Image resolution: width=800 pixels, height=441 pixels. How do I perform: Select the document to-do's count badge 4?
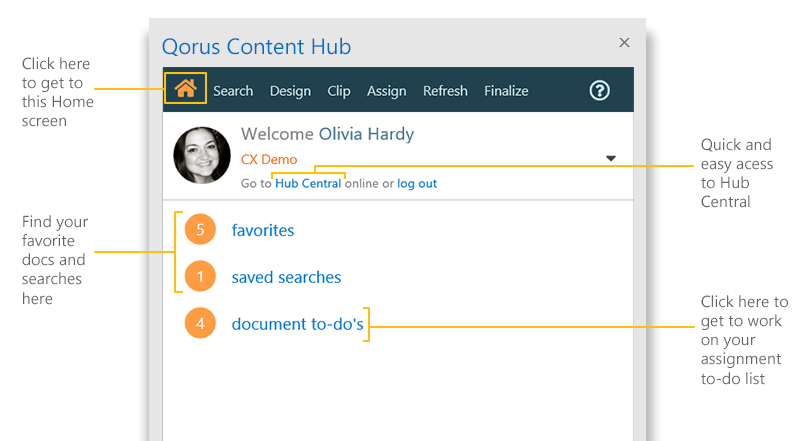coord(200,323)
